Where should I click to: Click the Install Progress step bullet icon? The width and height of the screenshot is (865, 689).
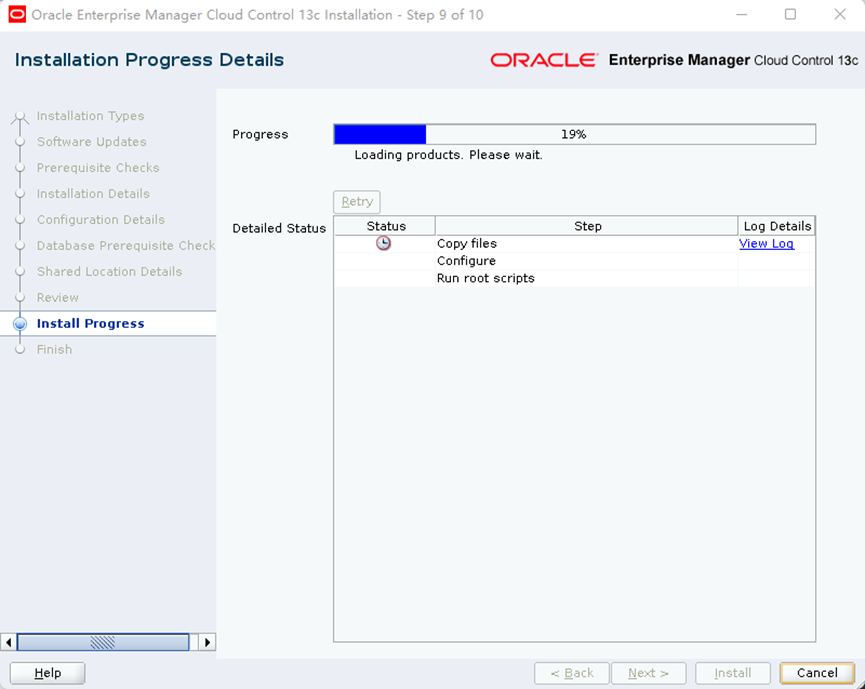(20, 324)
